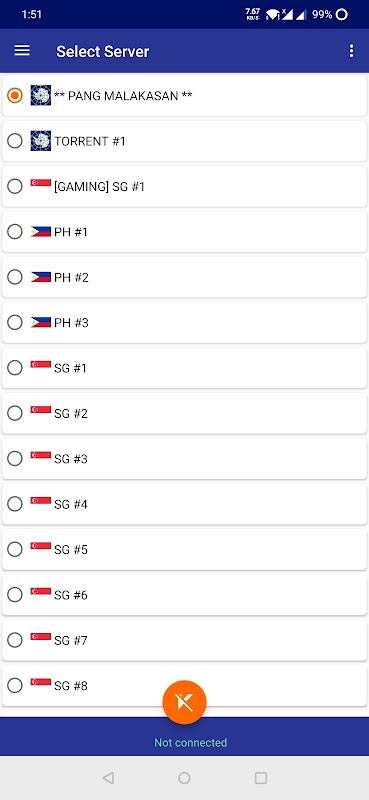
Task: Select the SG #4 radio button
Action: tap(15, 504)
